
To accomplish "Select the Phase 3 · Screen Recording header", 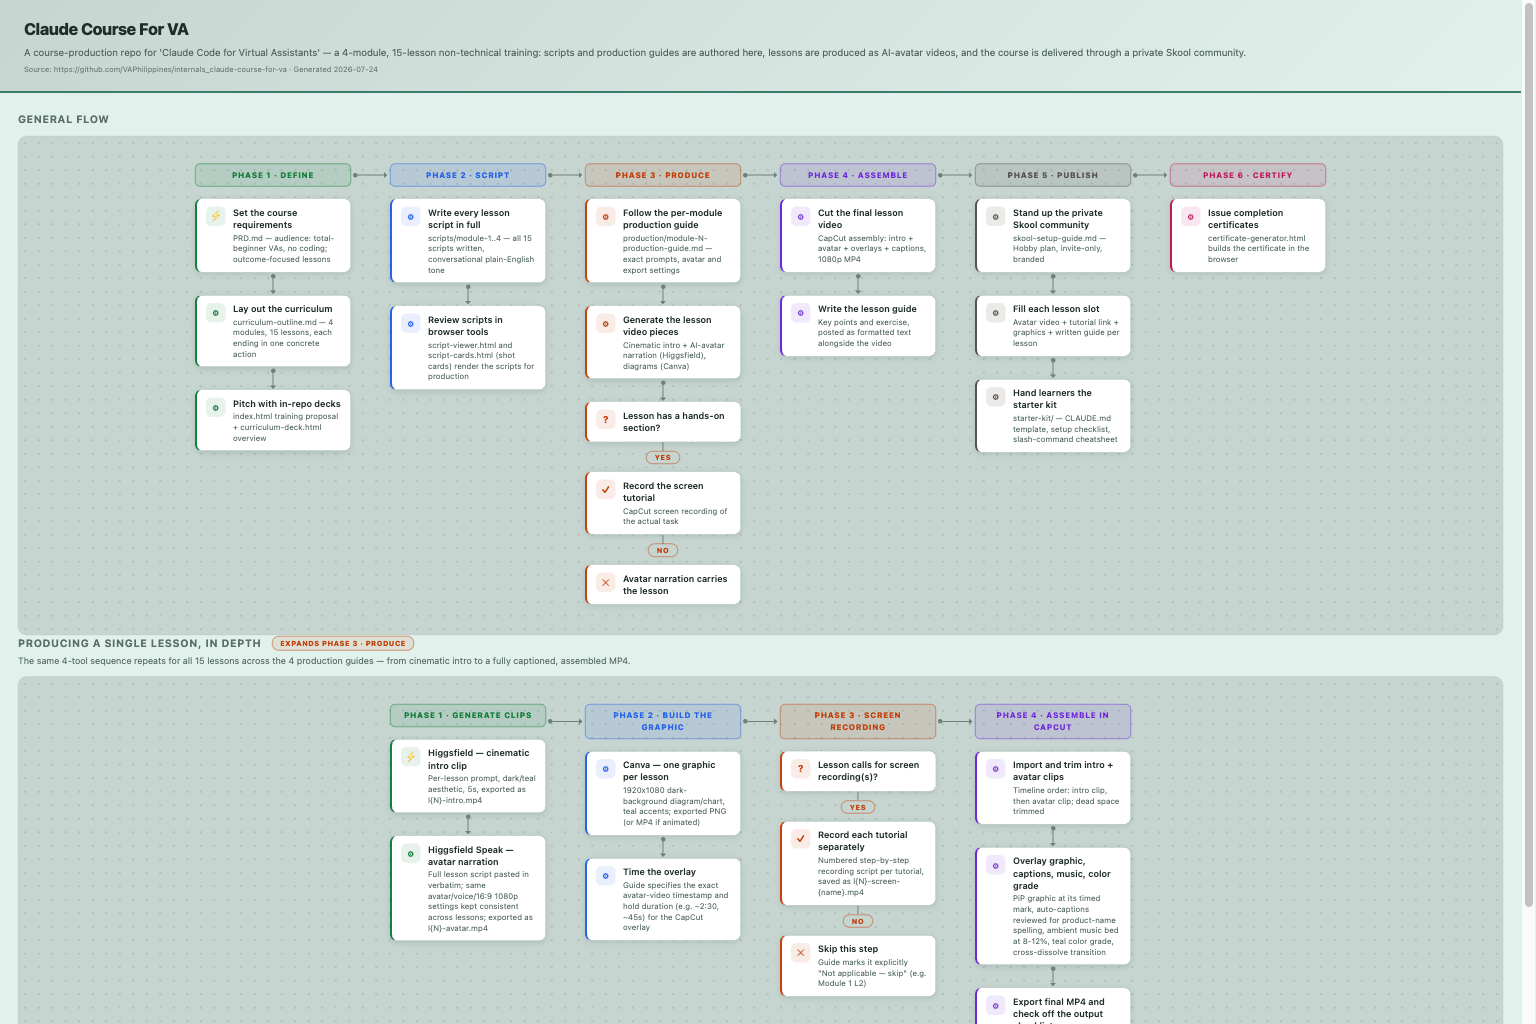I will tap(858, 721).
